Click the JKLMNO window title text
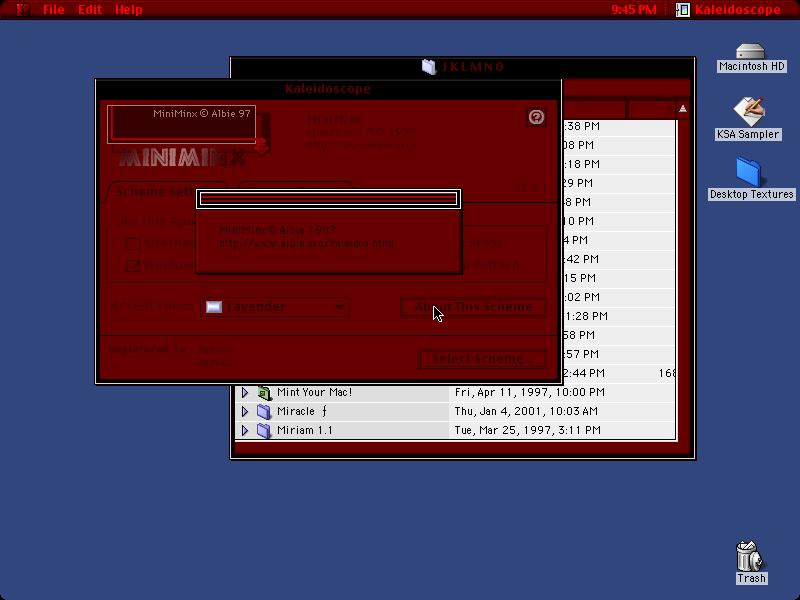The image size is (800, 600). pos(473,67)
